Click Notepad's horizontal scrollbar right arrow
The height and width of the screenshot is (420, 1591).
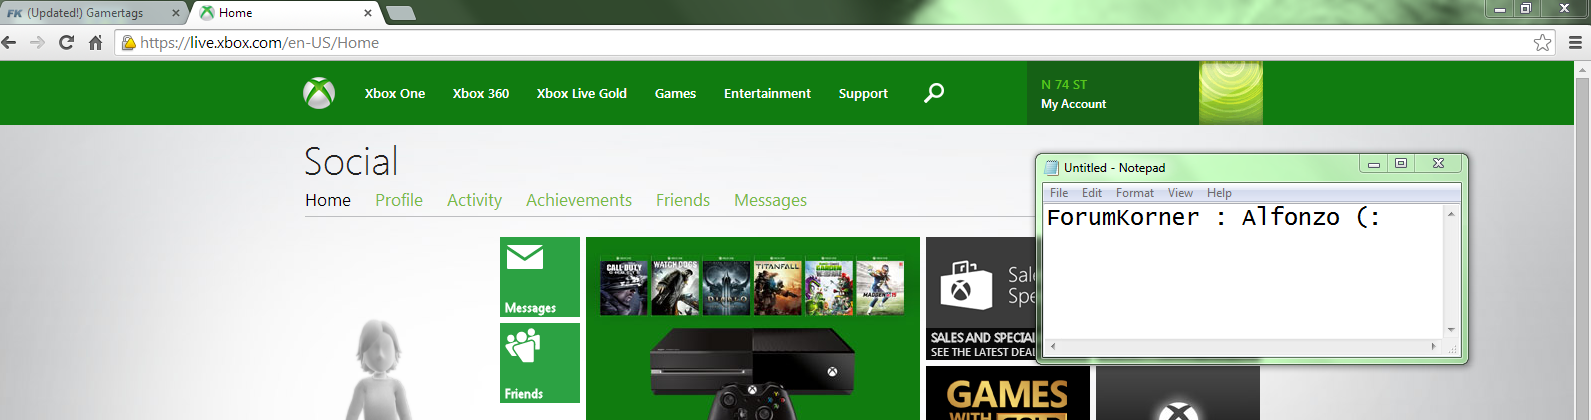[1434, 346]
